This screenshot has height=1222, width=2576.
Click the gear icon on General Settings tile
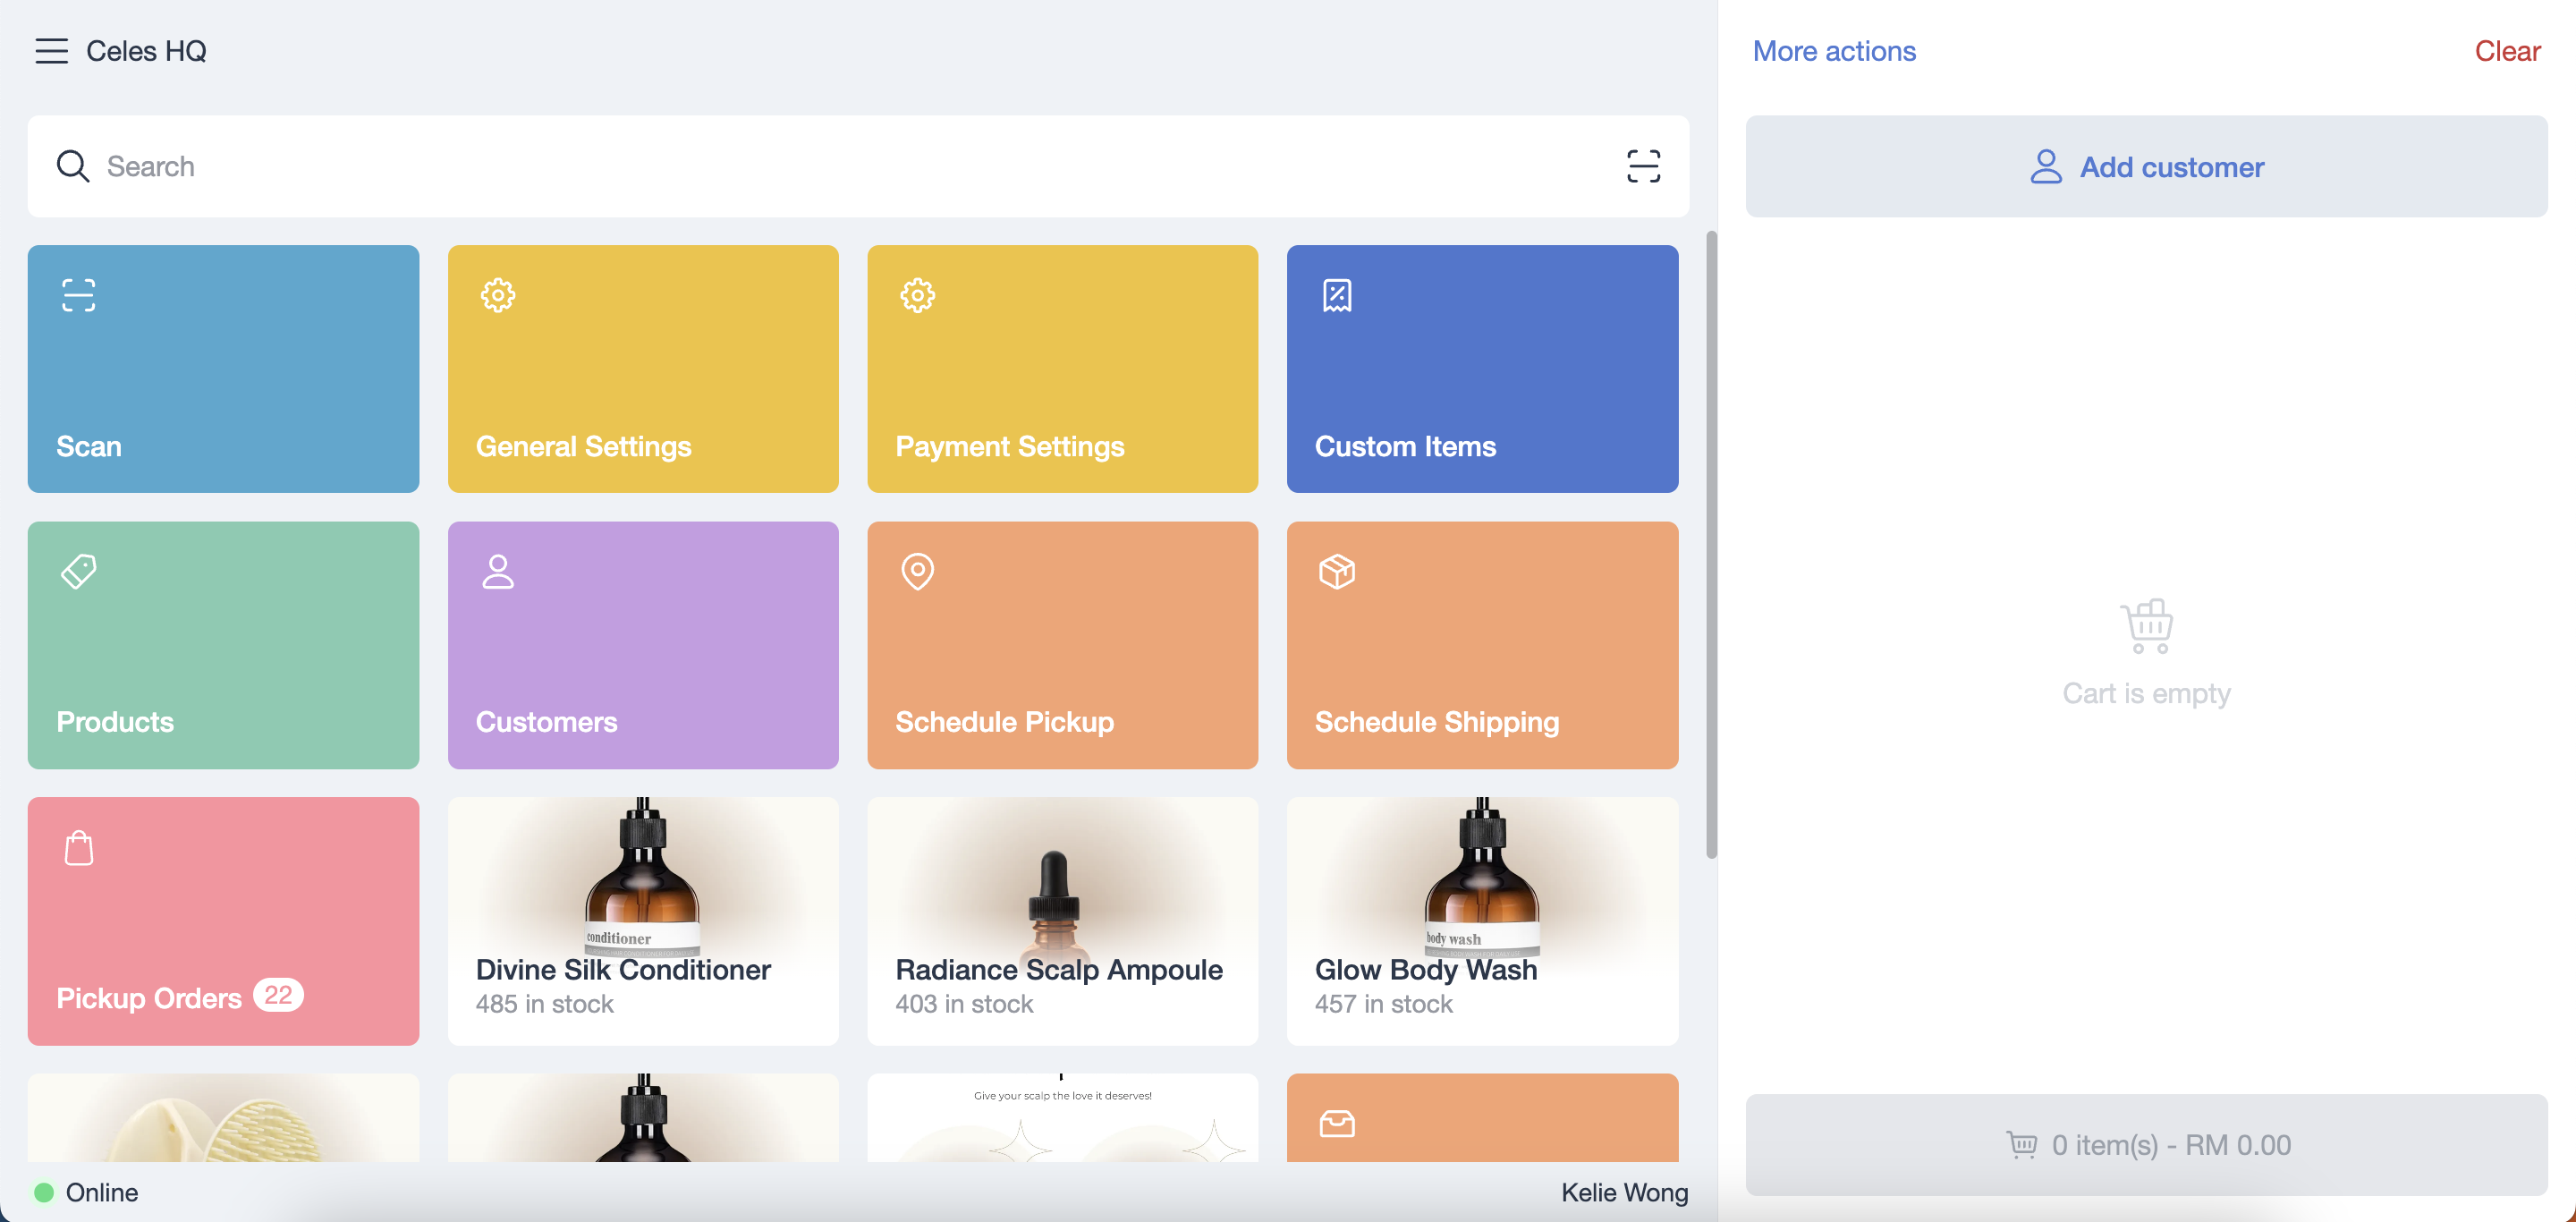(498, 295)
